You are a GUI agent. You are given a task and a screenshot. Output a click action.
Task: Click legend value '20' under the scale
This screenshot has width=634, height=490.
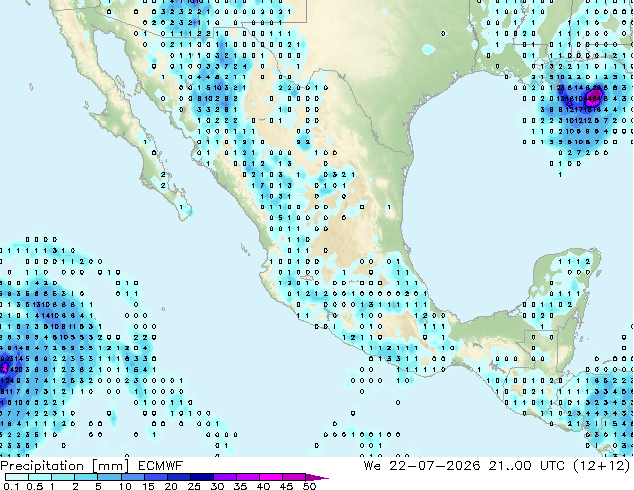(171, 486)
